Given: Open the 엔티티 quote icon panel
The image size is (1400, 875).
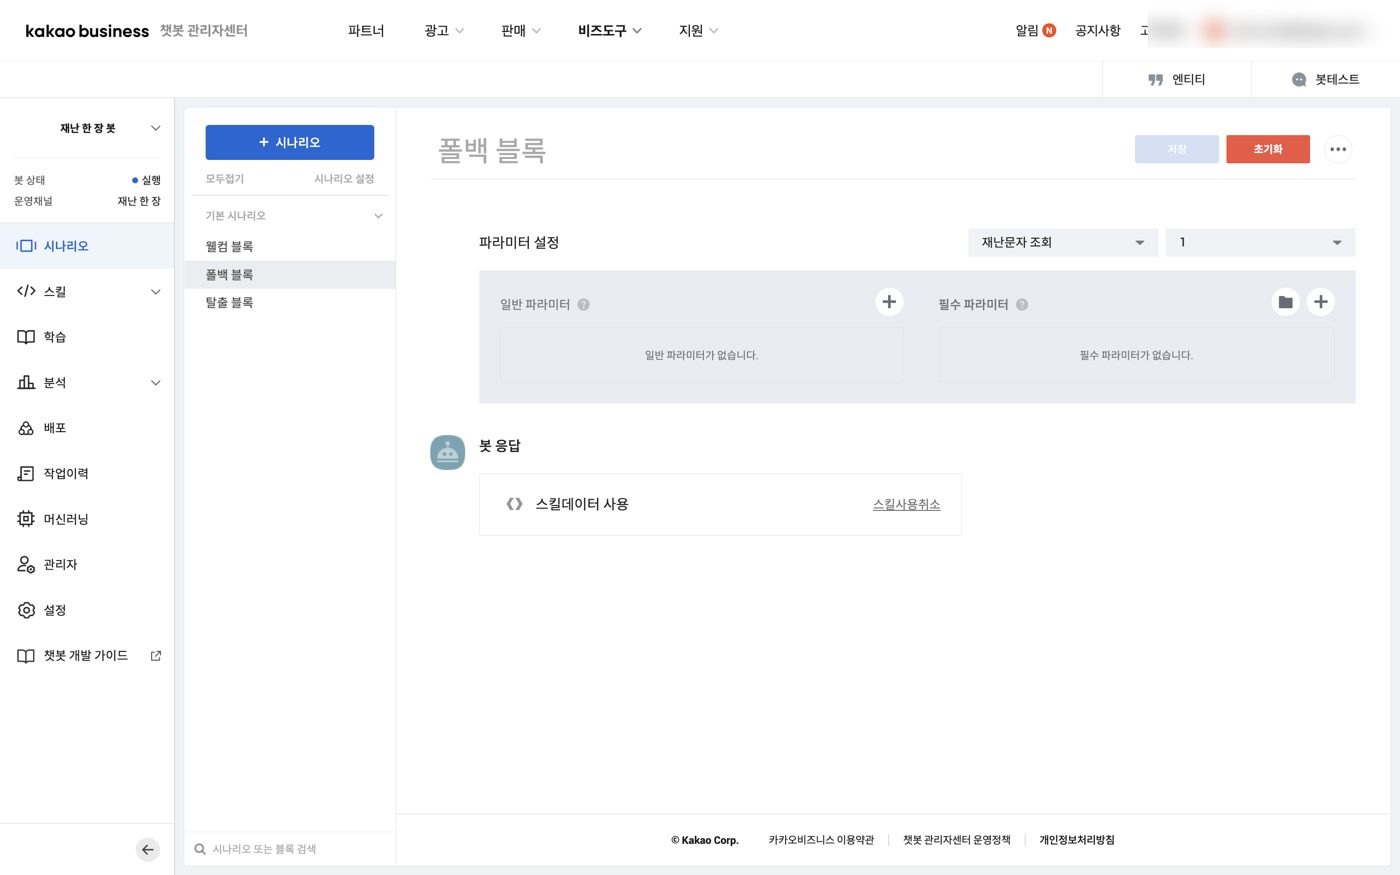Looking at the screenshot, I should (1177, 79).
